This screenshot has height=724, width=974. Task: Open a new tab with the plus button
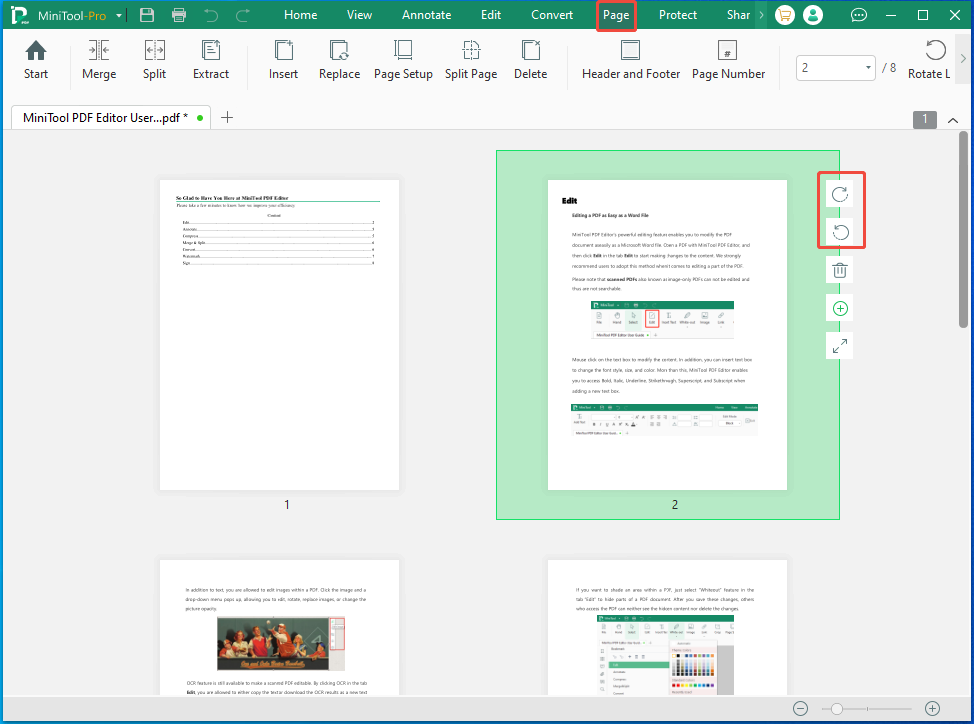tap(227, 117)
